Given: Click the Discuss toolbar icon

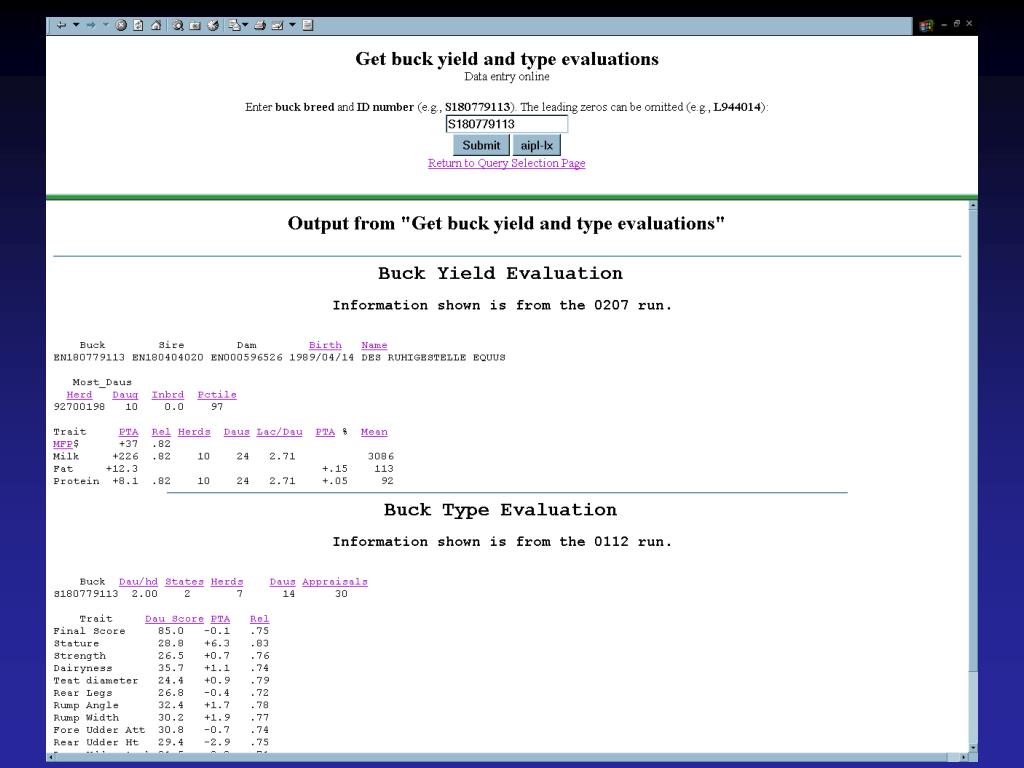Looking at the screenshot, I should tap(308, 25).
